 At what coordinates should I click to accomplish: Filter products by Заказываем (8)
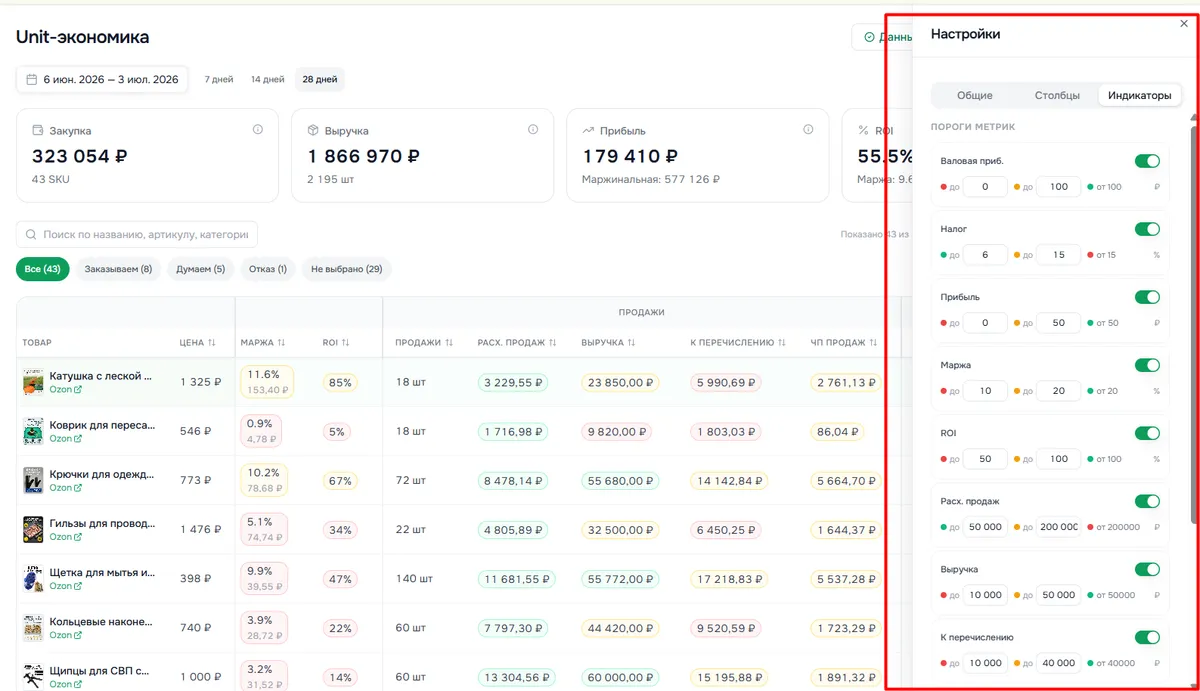pyautogui.click(x=118, y=269)
